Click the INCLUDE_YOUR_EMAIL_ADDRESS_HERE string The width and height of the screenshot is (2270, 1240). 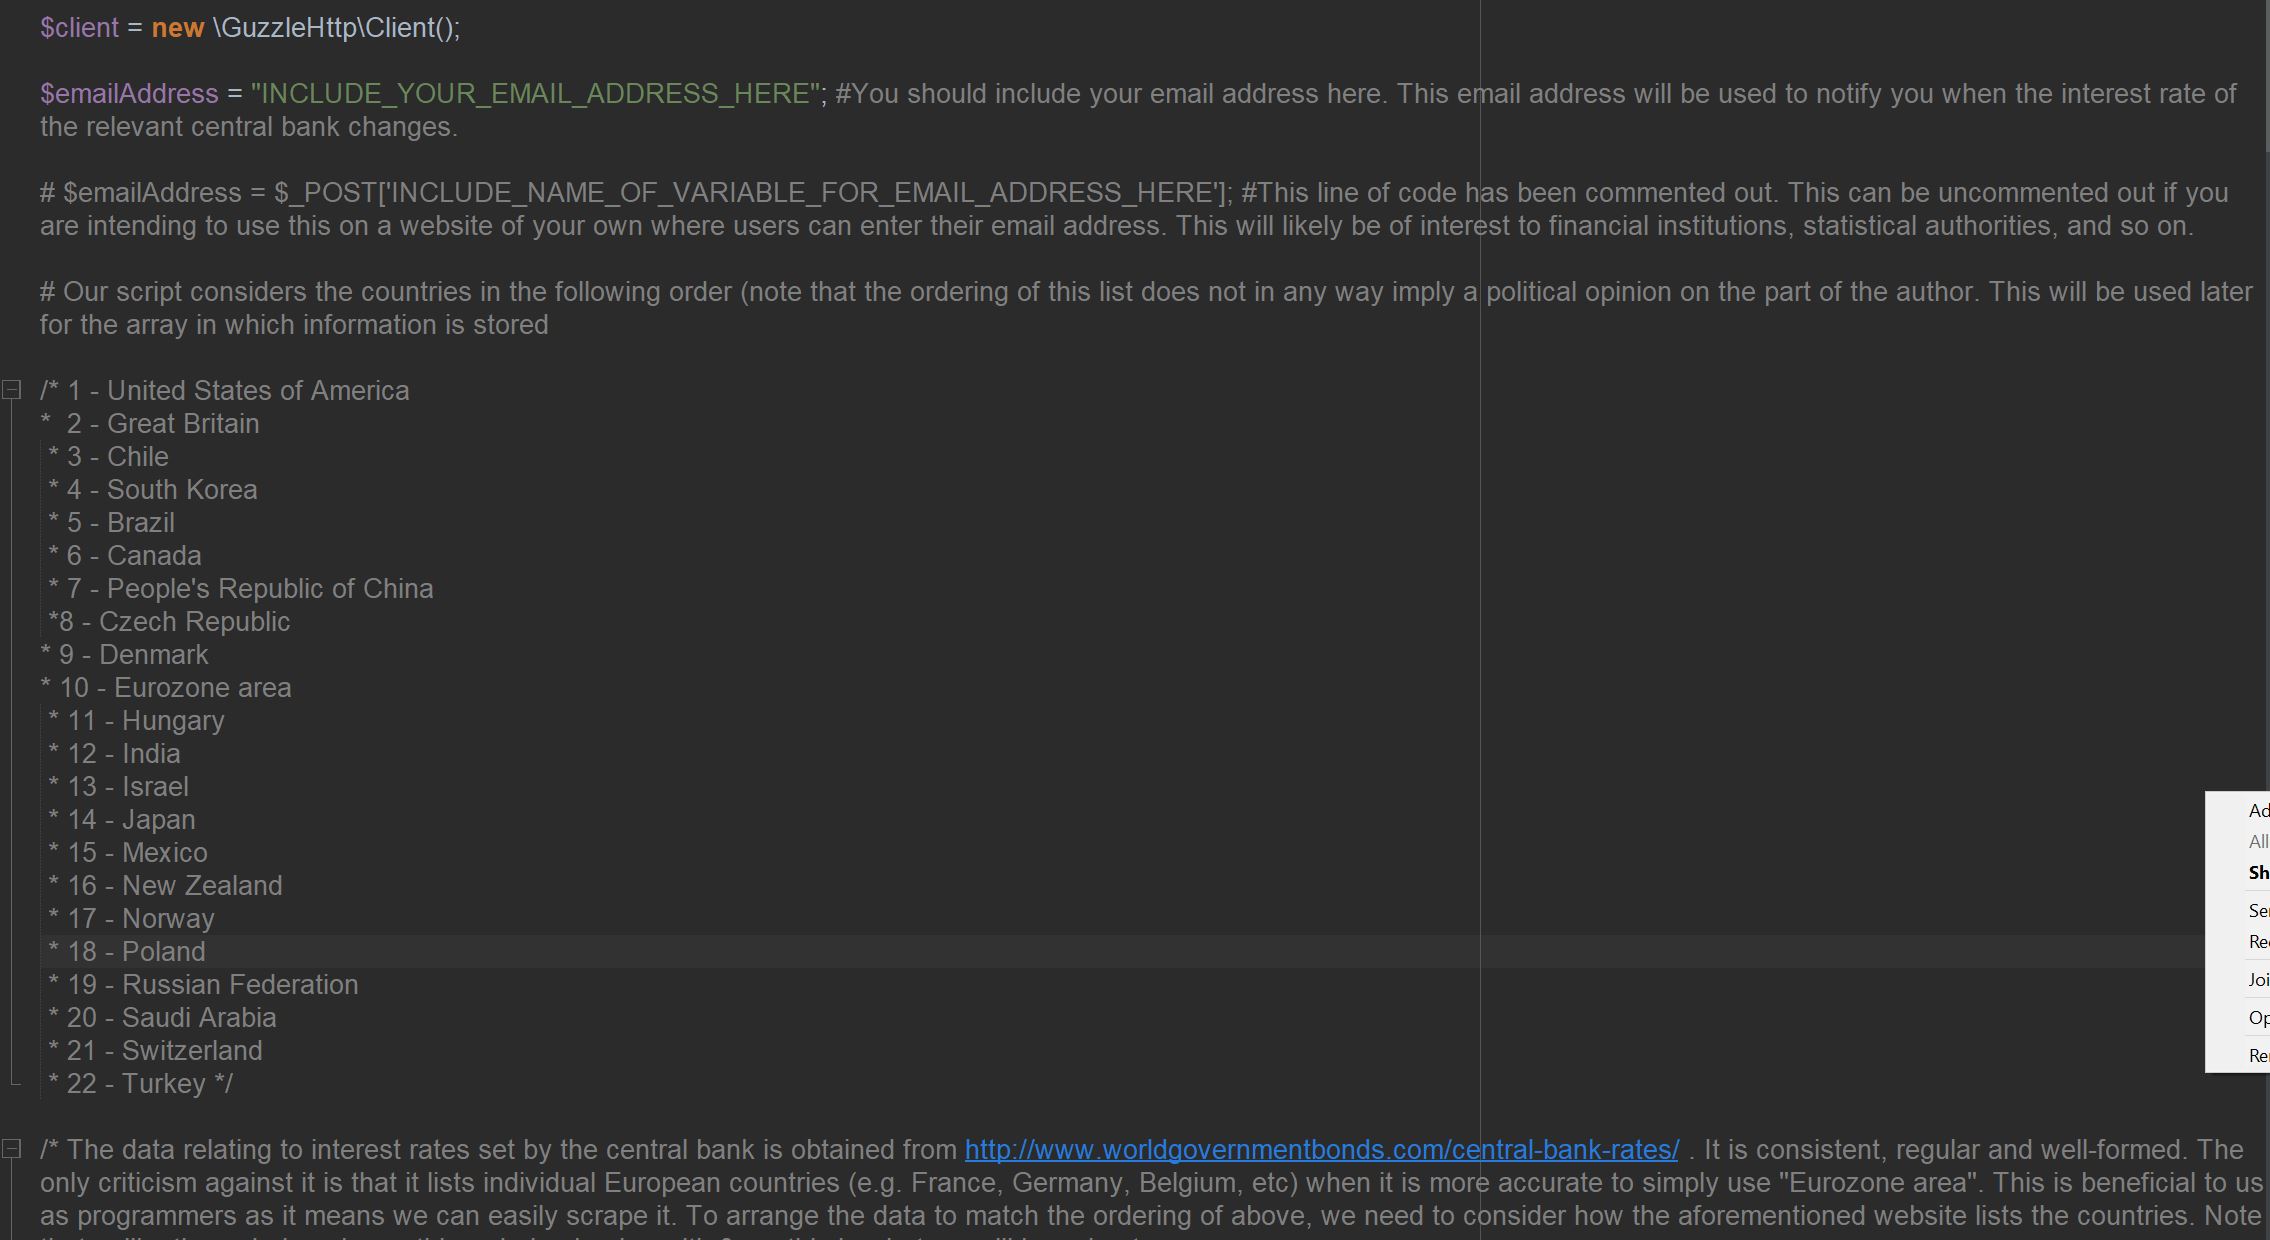[x=536, y=94]
